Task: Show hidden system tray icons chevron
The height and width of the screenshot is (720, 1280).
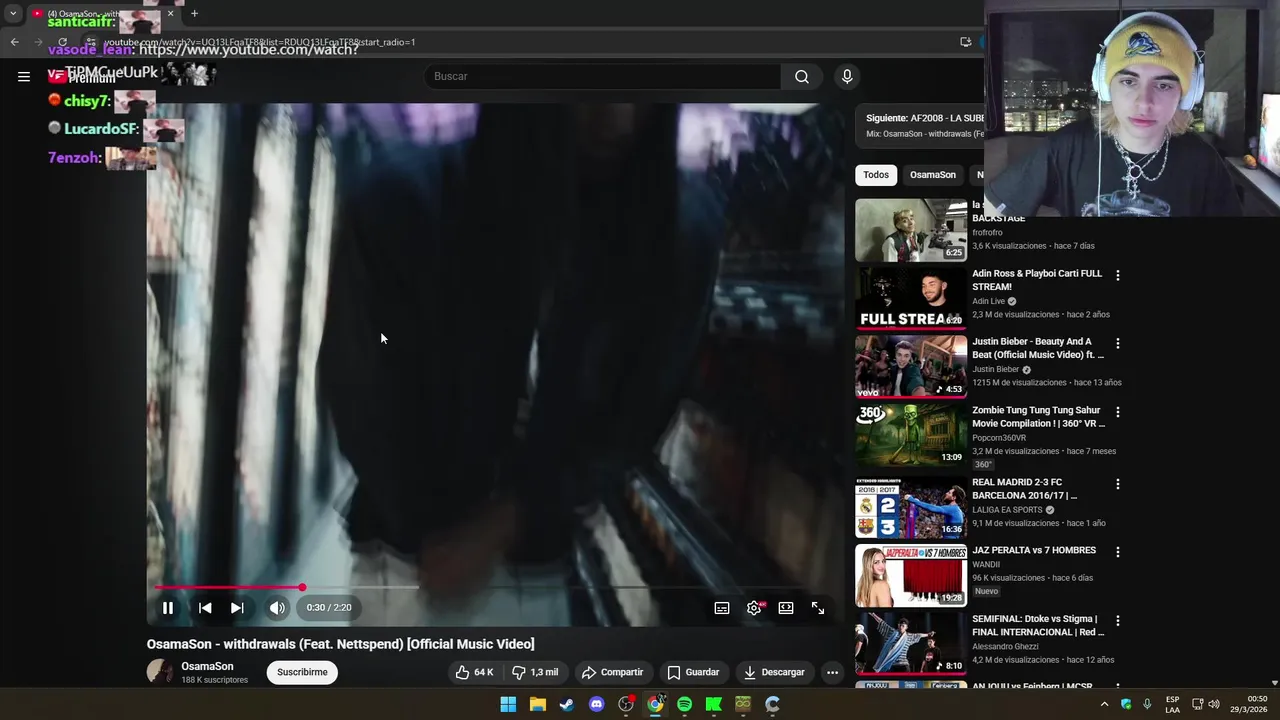Action: point(1104,704)
